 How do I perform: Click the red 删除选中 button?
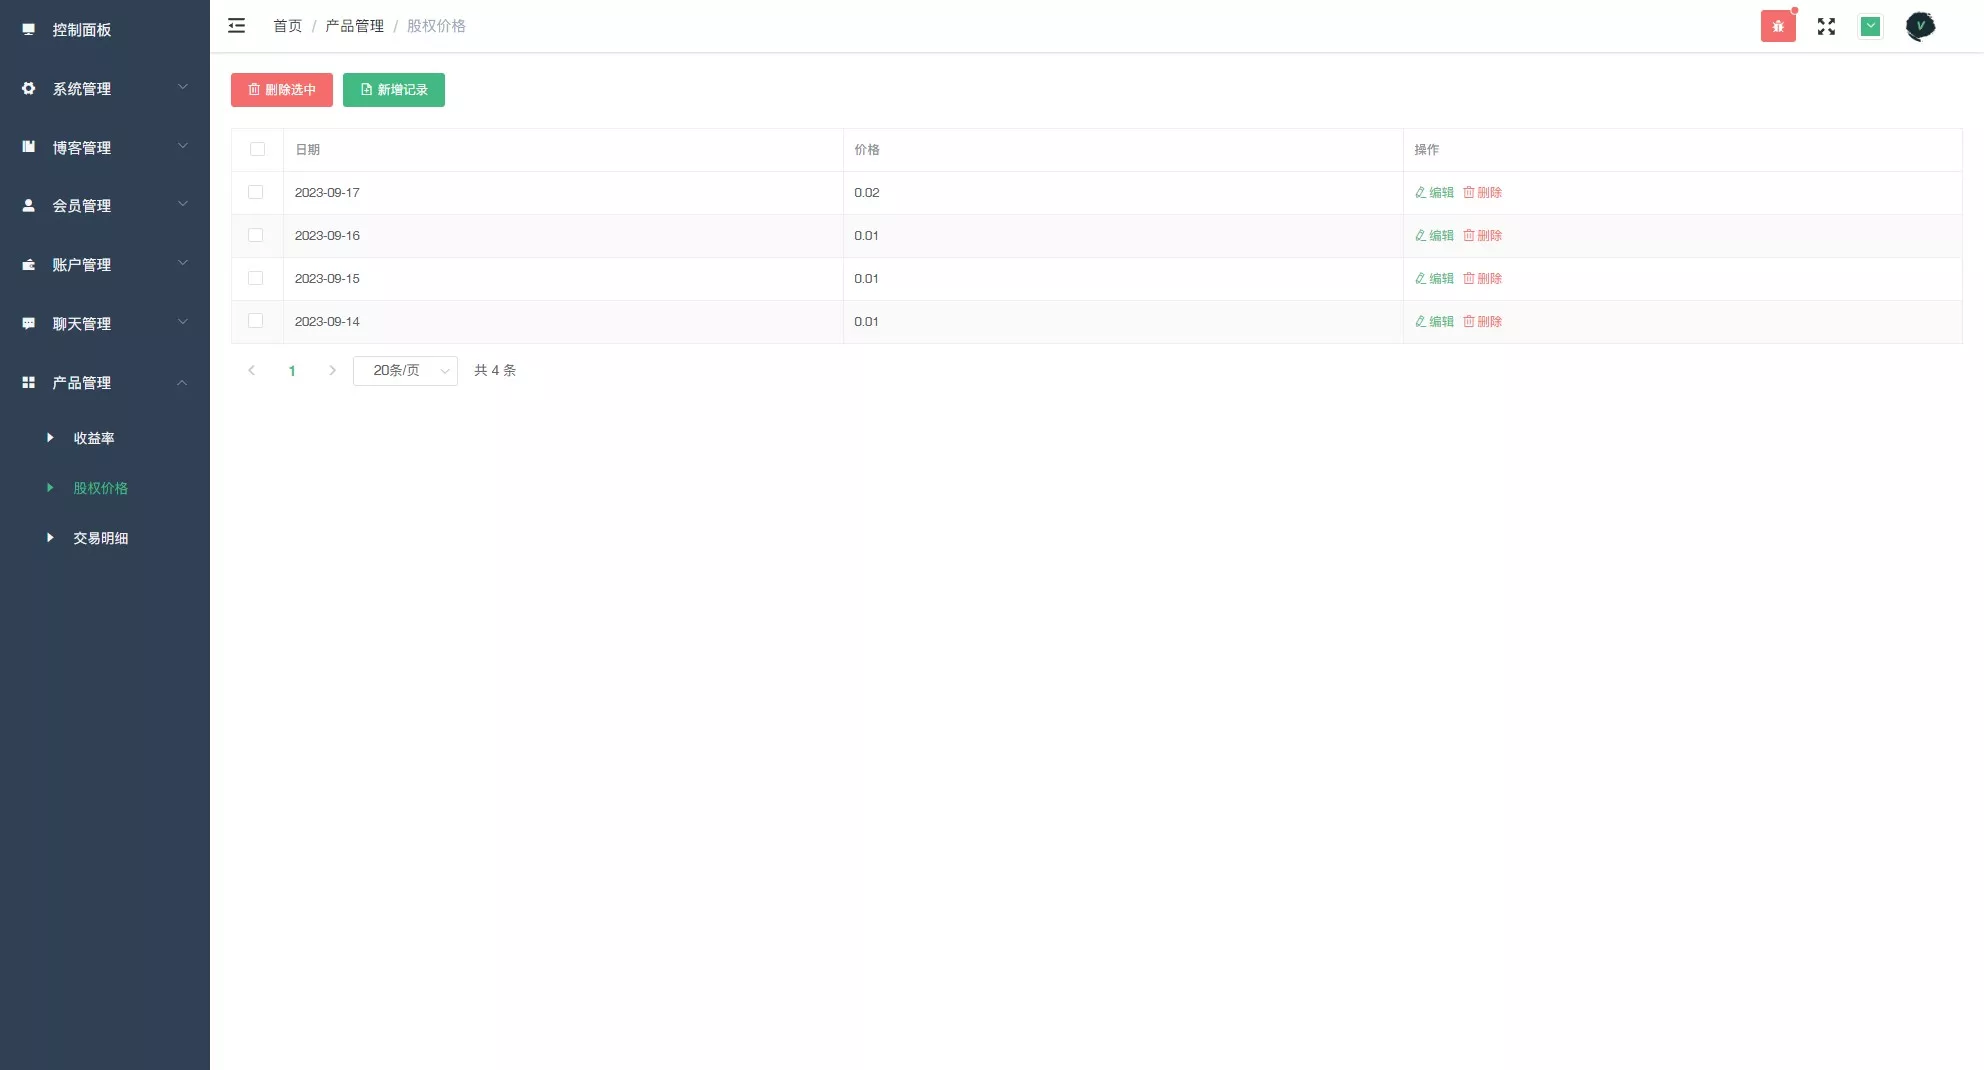[x=282, y=90]
